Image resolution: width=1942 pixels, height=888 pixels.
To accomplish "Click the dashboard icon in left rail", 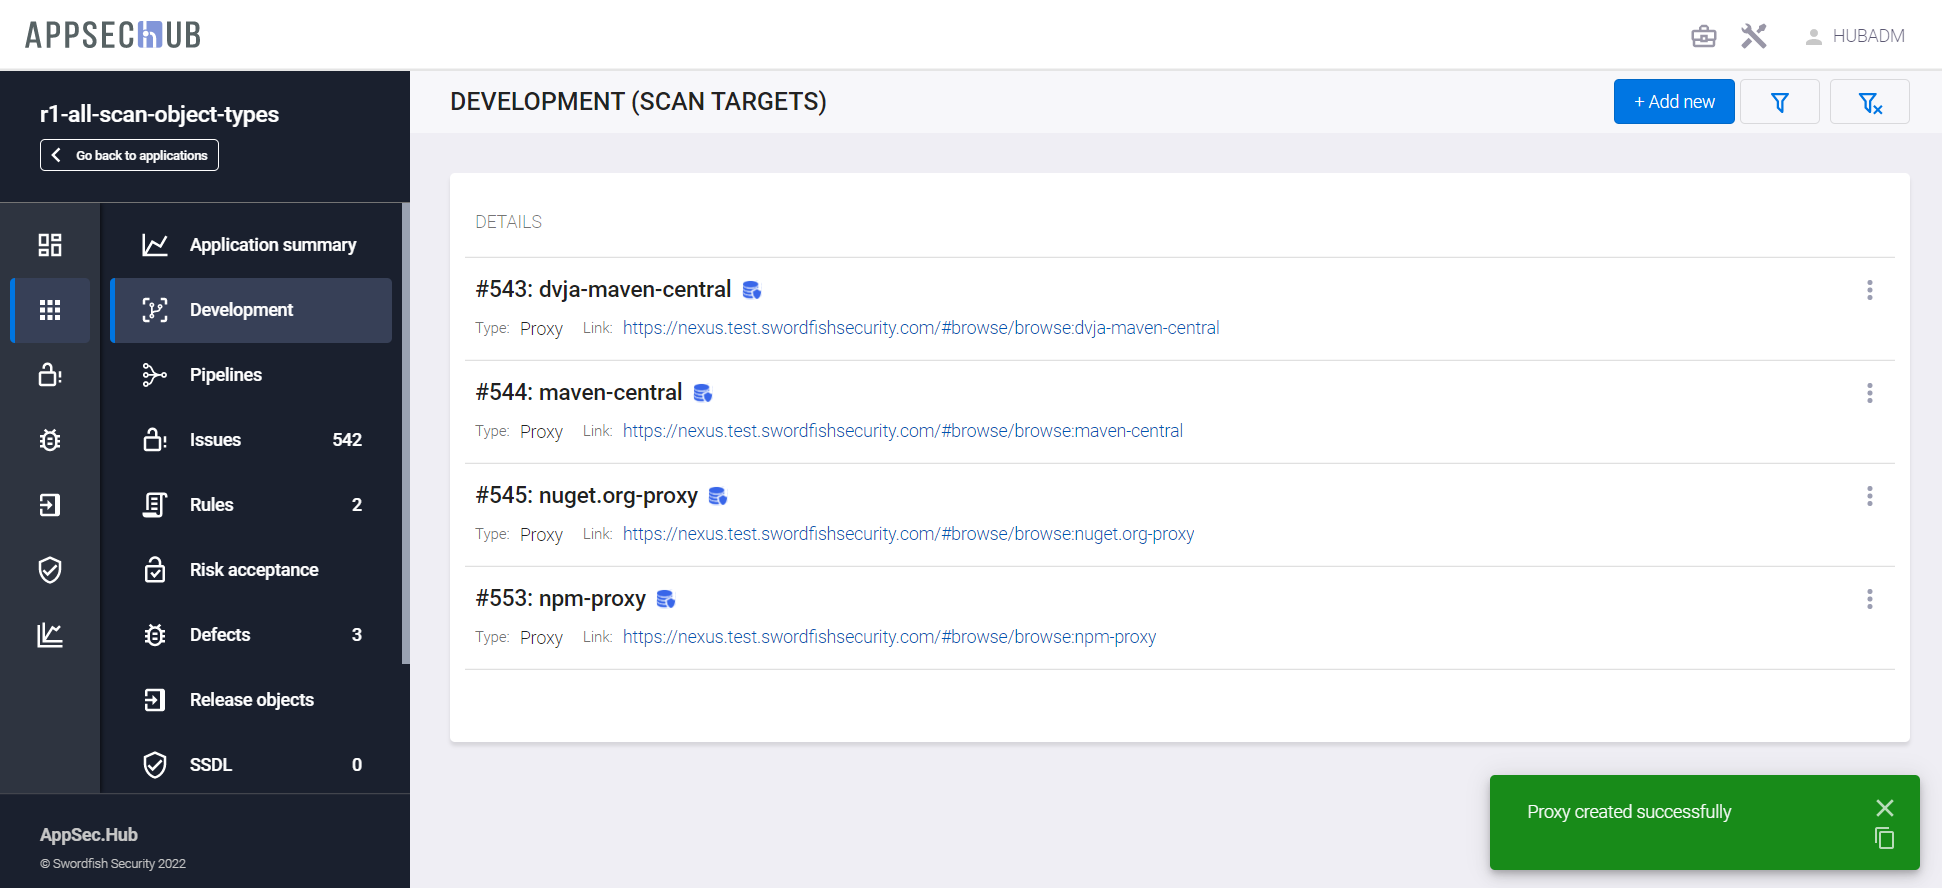I will pyautogui.click(x=50, y=245).
